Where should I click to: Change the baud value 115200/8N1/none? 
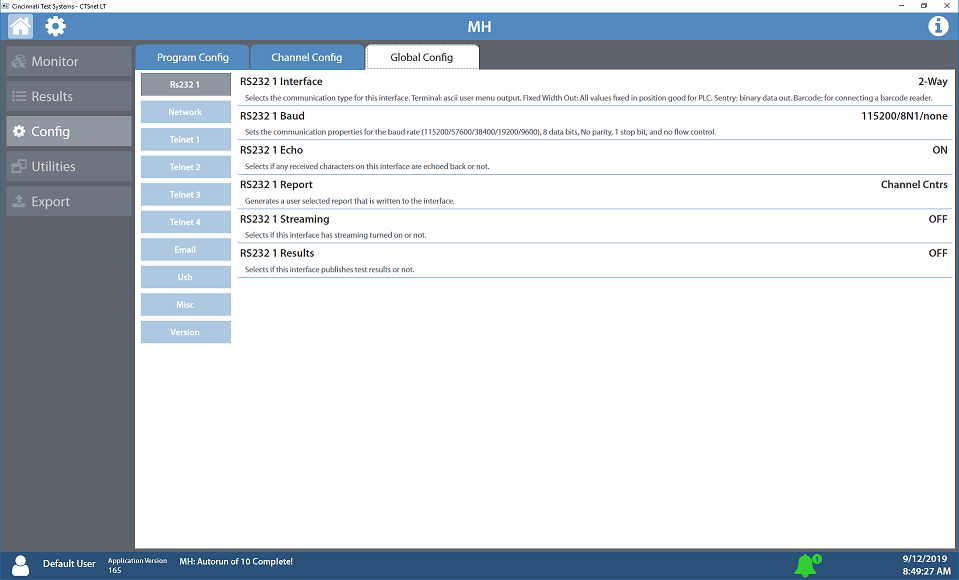tap(904, 116)
